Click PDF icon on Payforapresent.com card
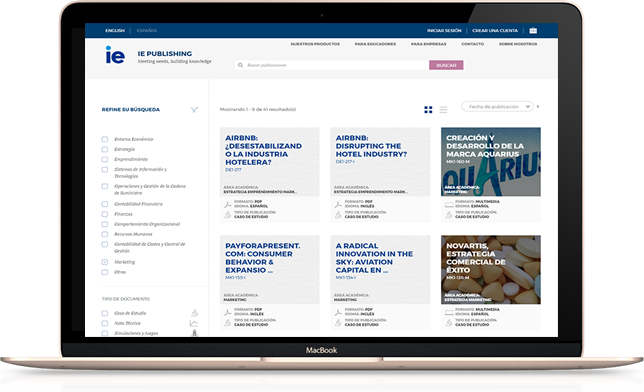644x392 pixels. click(228, 312)
